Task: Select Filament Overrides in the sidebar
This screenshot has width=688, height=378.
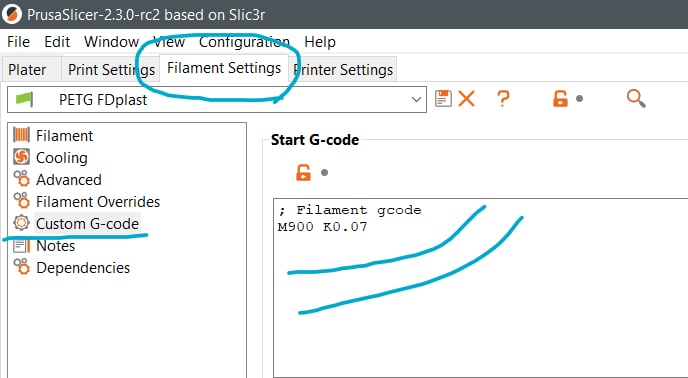Action: tap(98, 202)
